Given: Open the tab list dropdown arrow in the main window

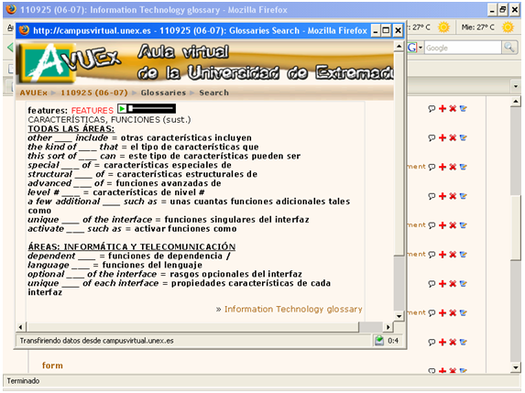Looking at the screenshot, I should tap(515, 87).
